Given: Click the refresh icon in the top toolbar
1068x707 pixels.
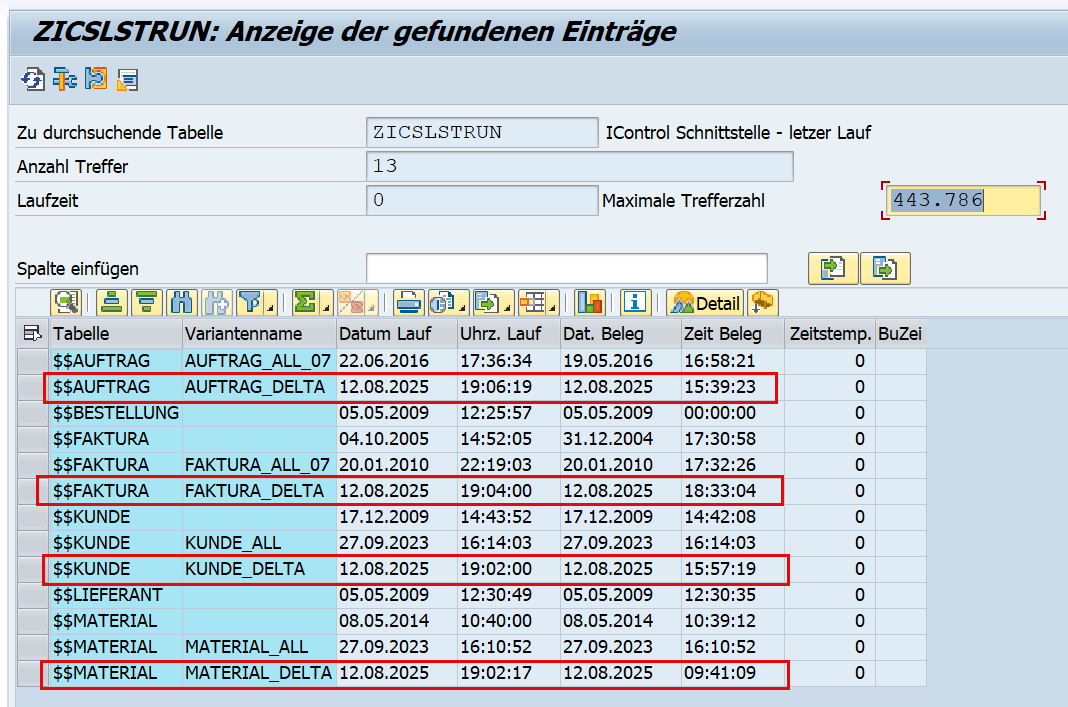Looking at the screenshot, I should 33,78.
